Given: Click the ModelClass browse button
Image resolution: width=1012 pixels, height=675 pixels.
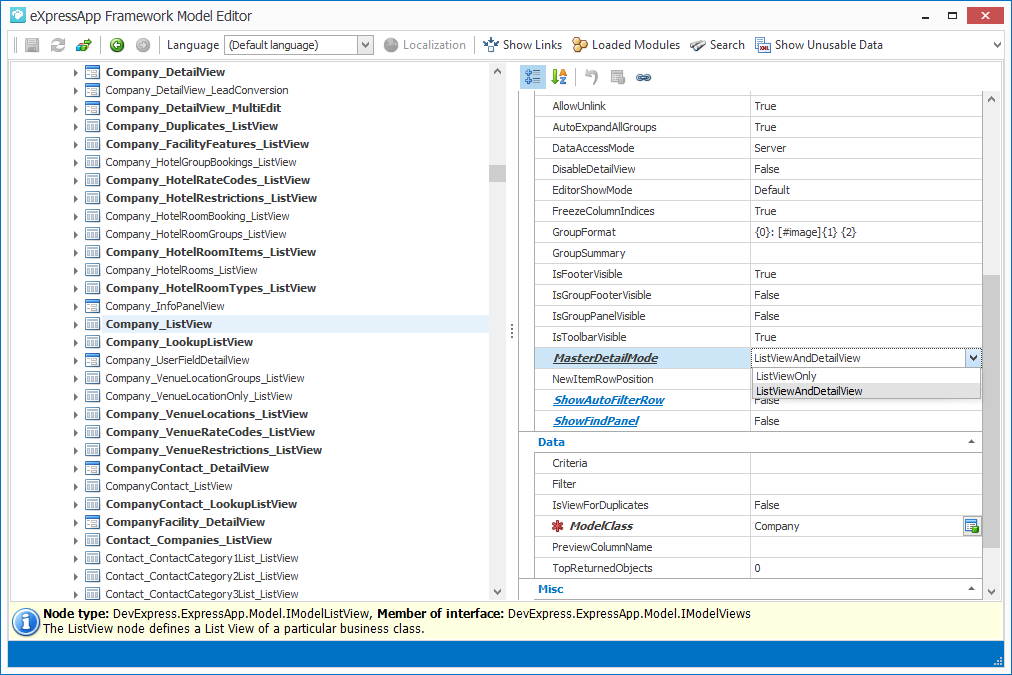Looking at the screenshot, I should [x=971, y=526].
